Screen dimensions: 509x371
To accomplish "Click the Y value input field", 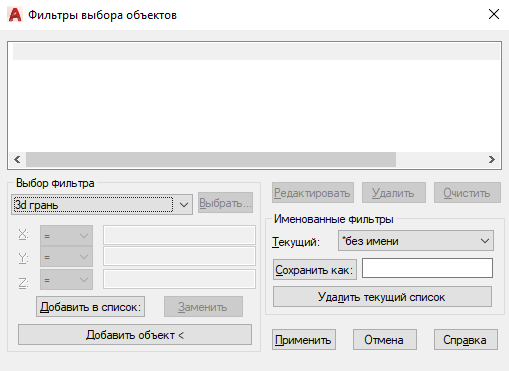I will click(x=179, y=256).
